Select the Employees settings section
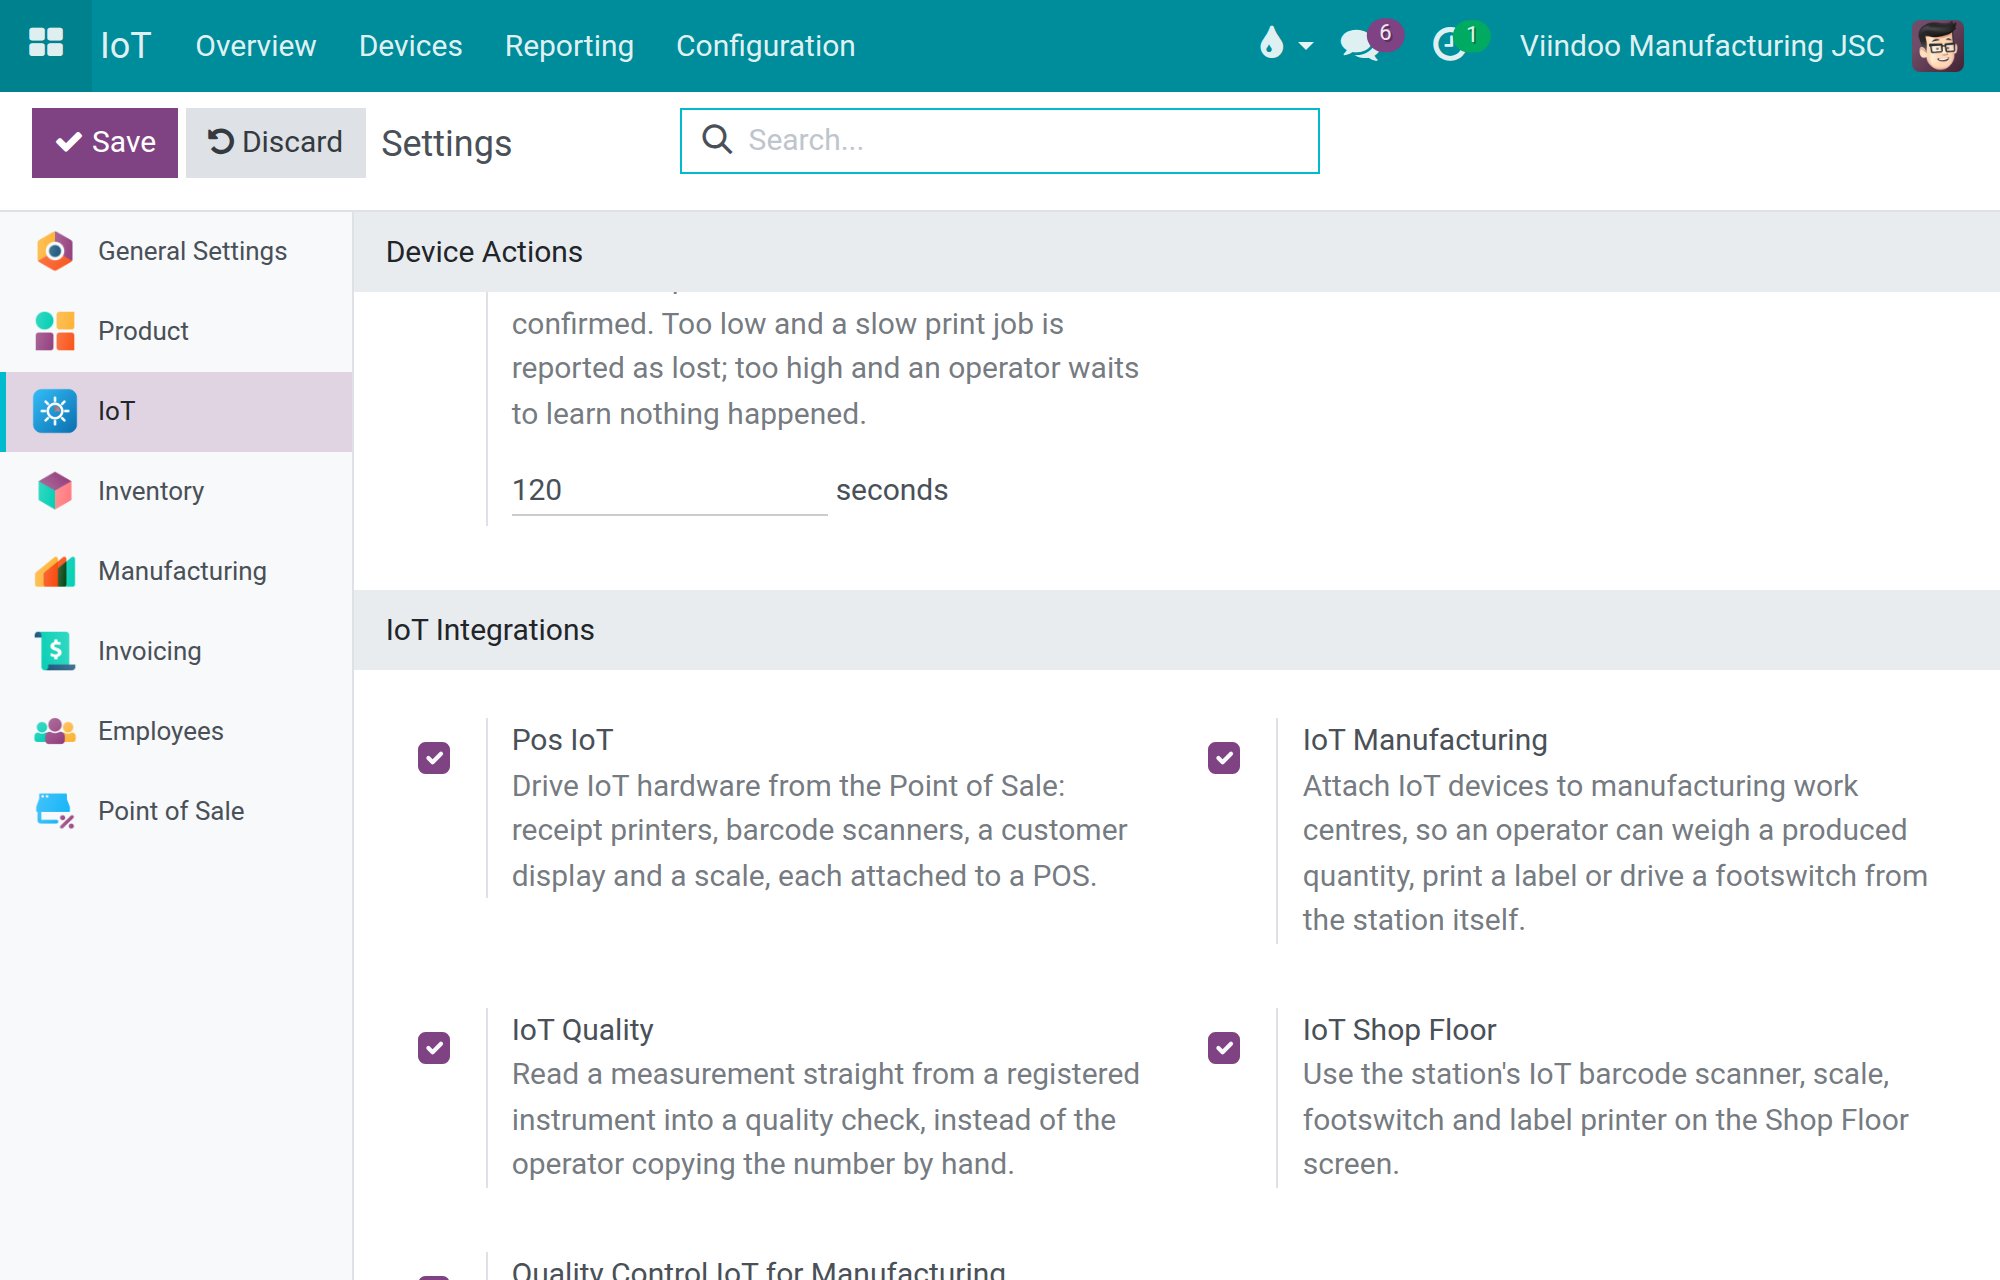Screen dimensions: 2000x1280 pos(176,731)
